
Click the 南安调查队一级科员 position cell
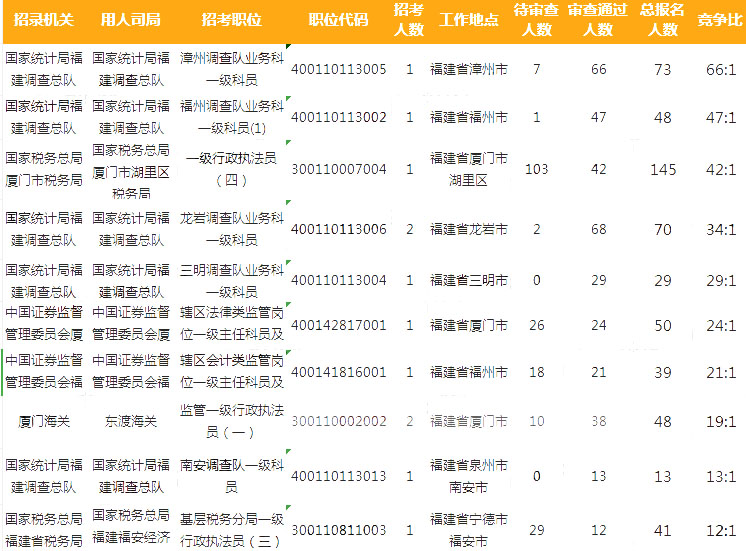point(231,476)
